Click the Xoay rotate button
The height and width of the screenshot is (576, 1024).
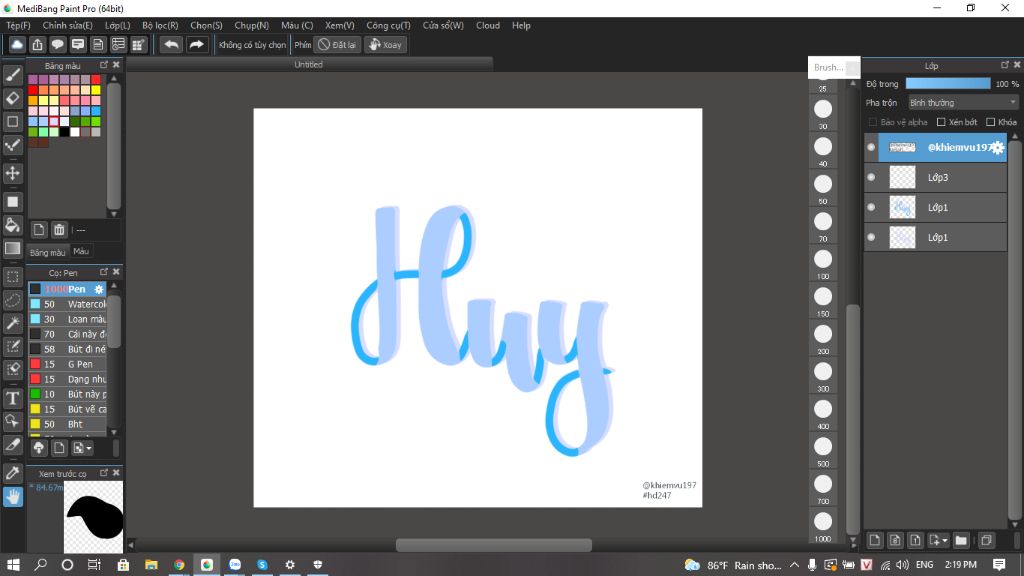point(386,44)
